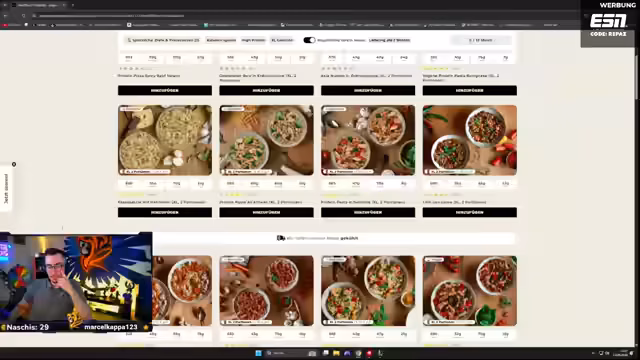Image resolution: width=640 pixels, height=360 pixels.
Task: Select the XL Gerichte filter chip
Action: pyautogui.click(x=282, y=40)
